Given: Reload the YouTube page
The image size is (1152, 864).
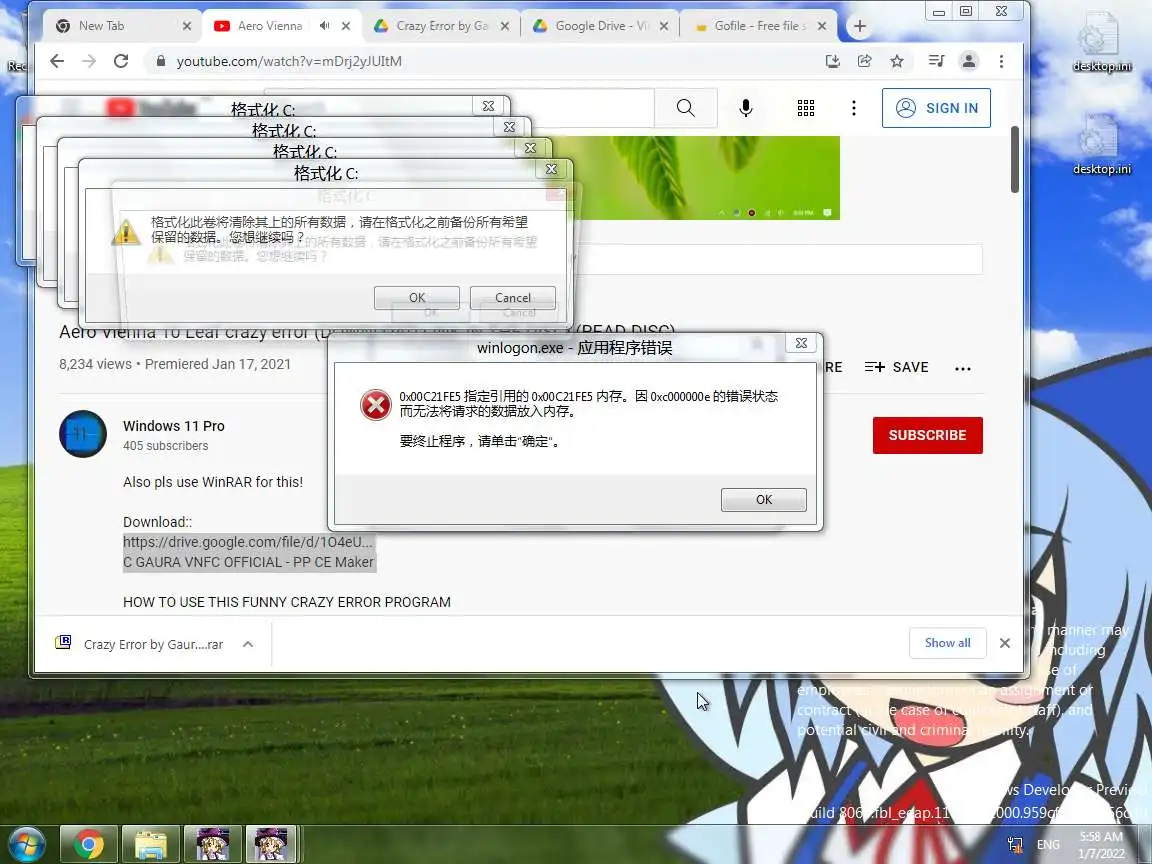Looking at the screenshot, I should point(121,61).
